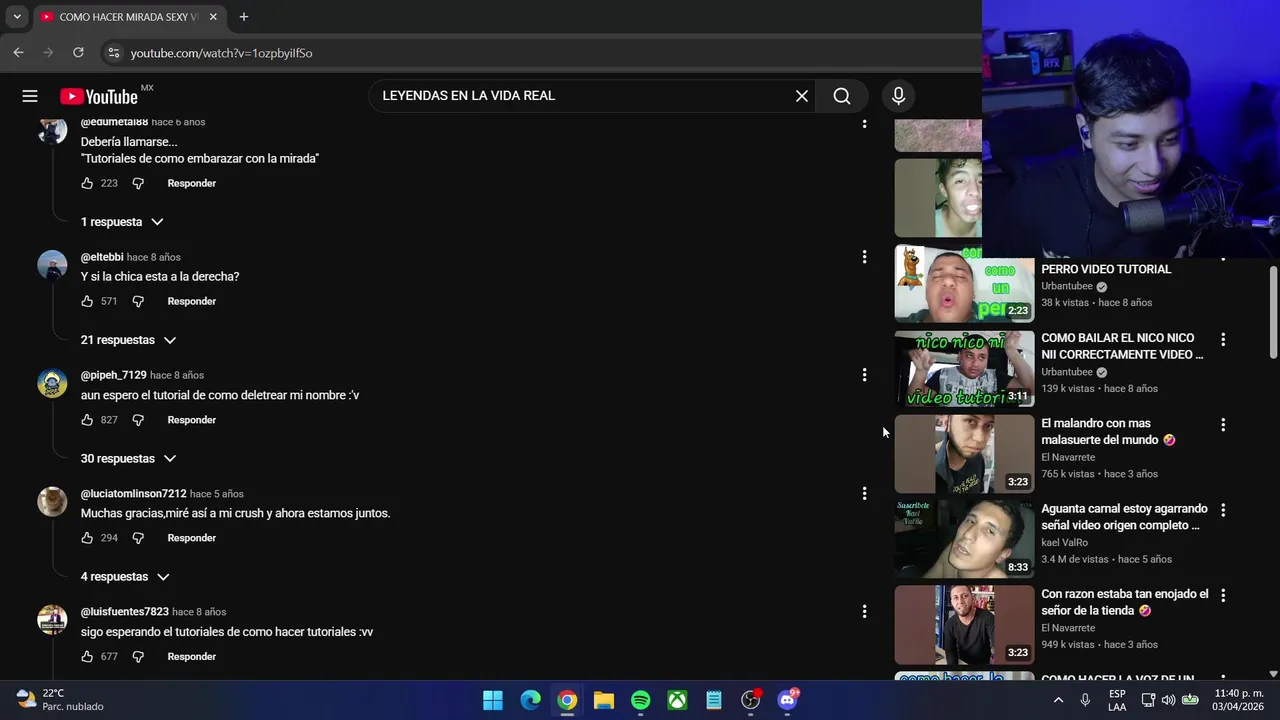Image resolution: width=1280 pixels, height=720 pixels.
Task: Expand the 30 respuestas thread
Action: pyautogui.click(x=128, y=459)
